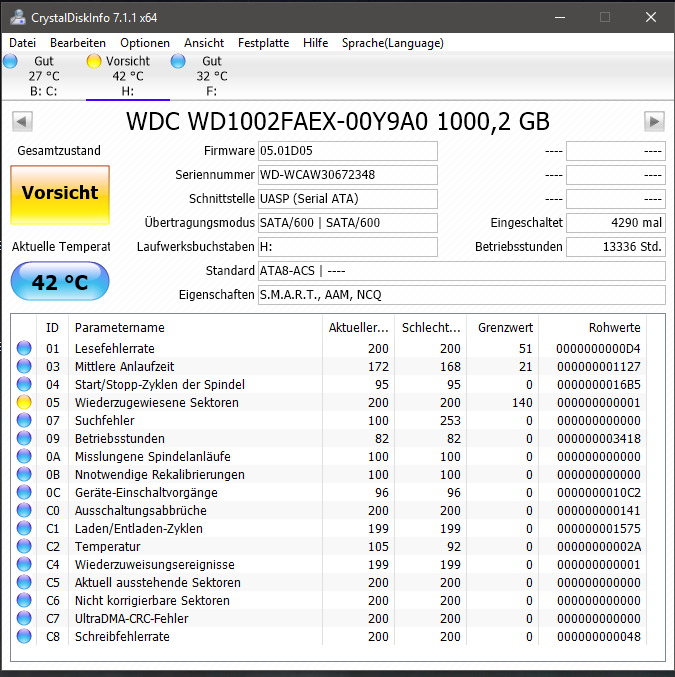Go to previous disk with left arrow
675x677 pixels.
[22, 121]
